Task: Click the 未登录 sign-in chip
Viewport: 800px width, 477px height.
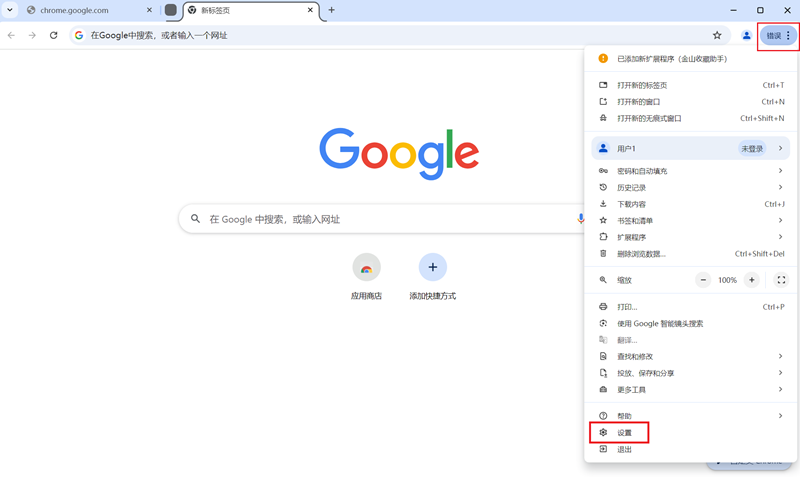Action: (x=752, y=148)
